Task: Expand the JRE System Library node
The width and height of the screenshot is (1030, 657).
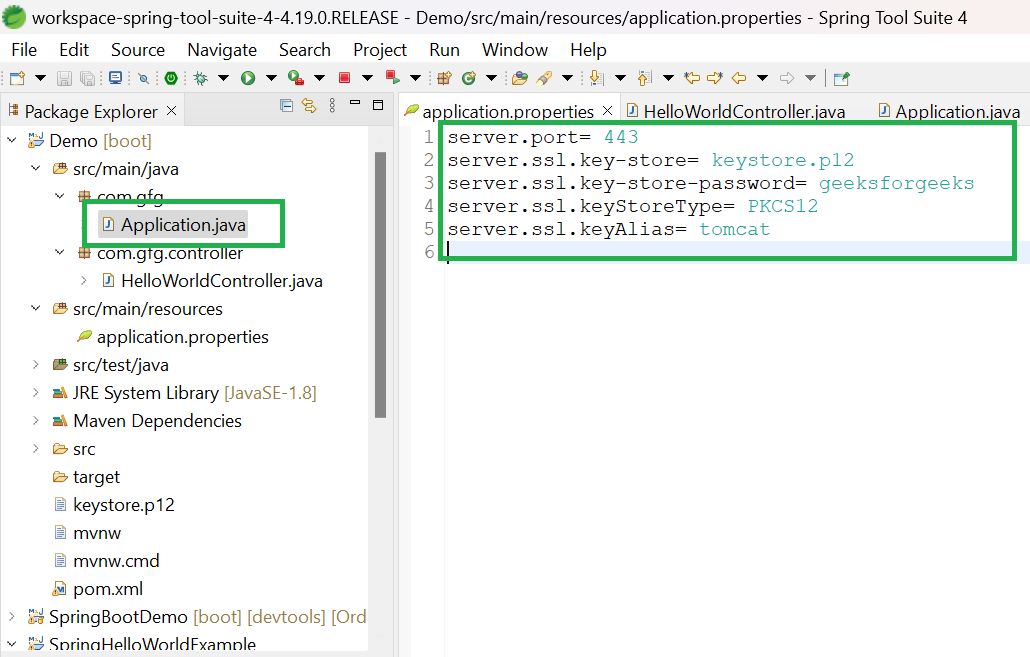Action: click(x=35, y=392)
